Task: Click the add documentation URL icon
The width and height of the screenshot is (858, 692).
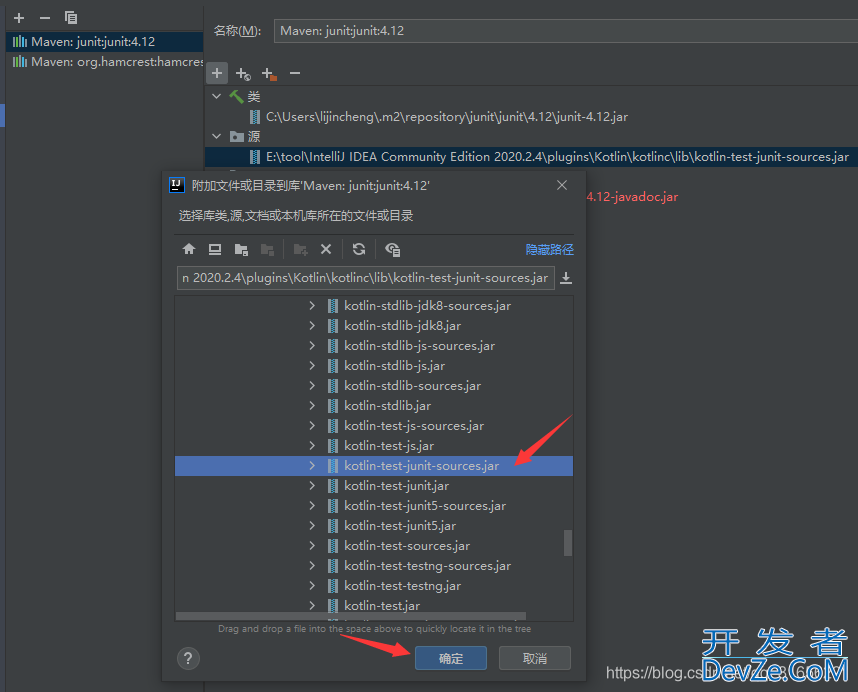Action: [x=243, y=73]
